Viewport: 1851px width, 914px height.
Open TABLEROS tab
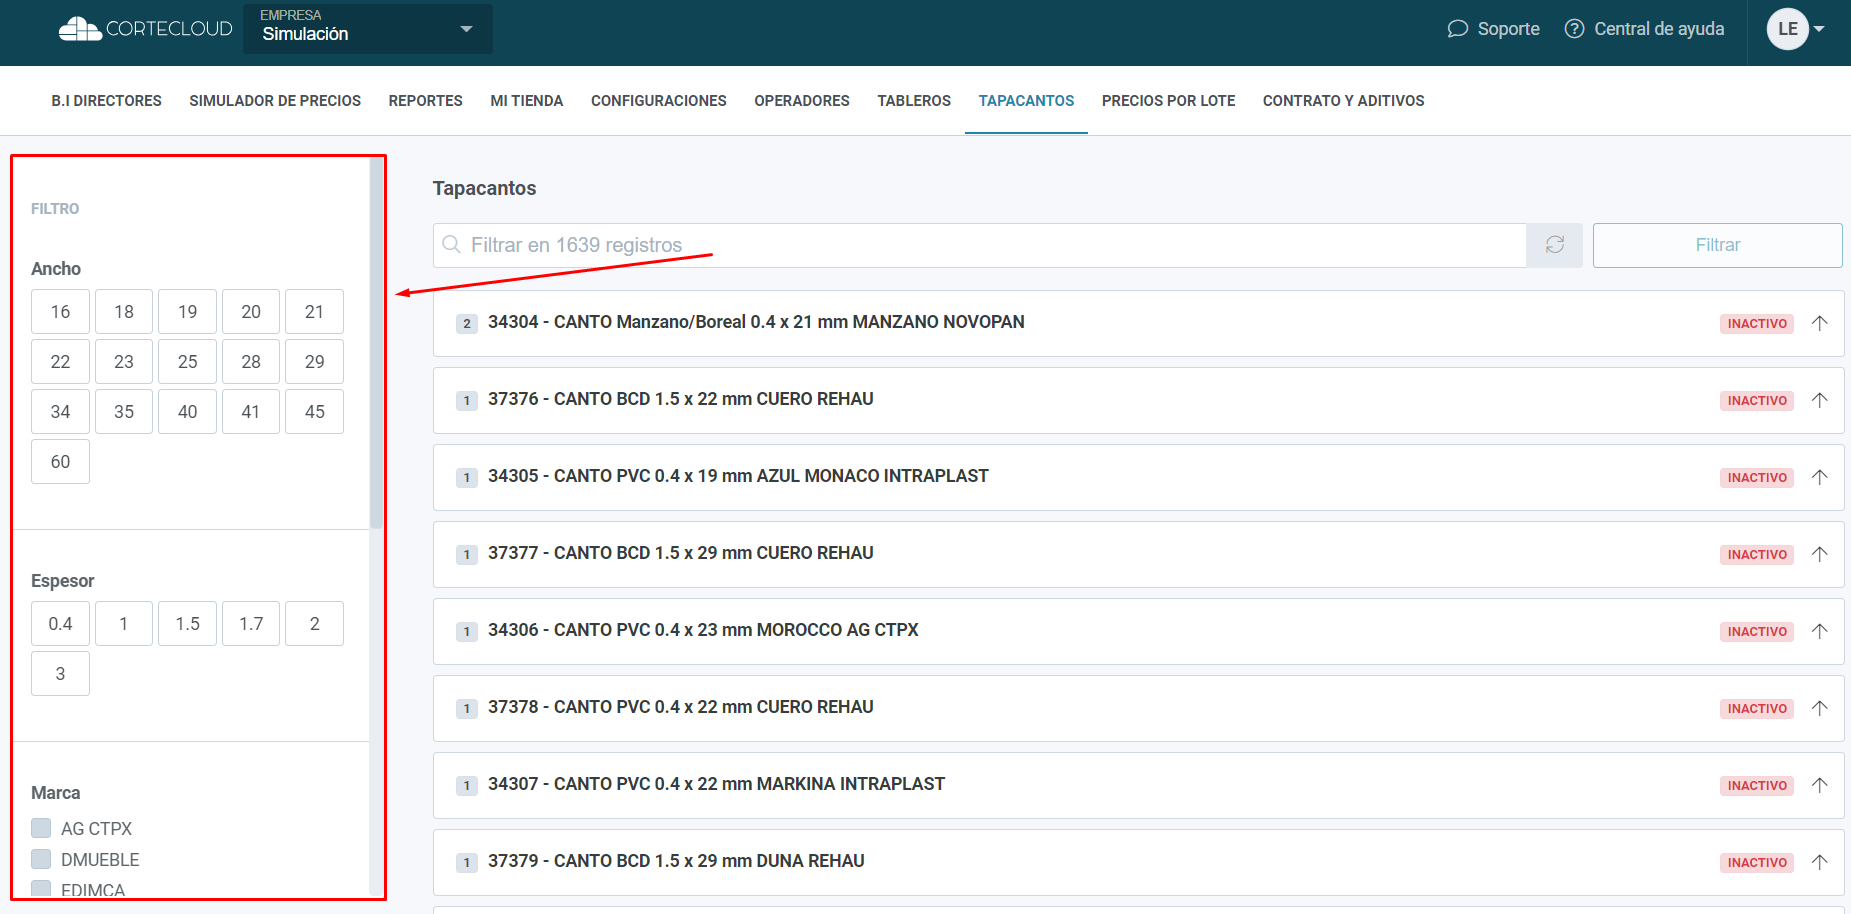coord(914,101)
